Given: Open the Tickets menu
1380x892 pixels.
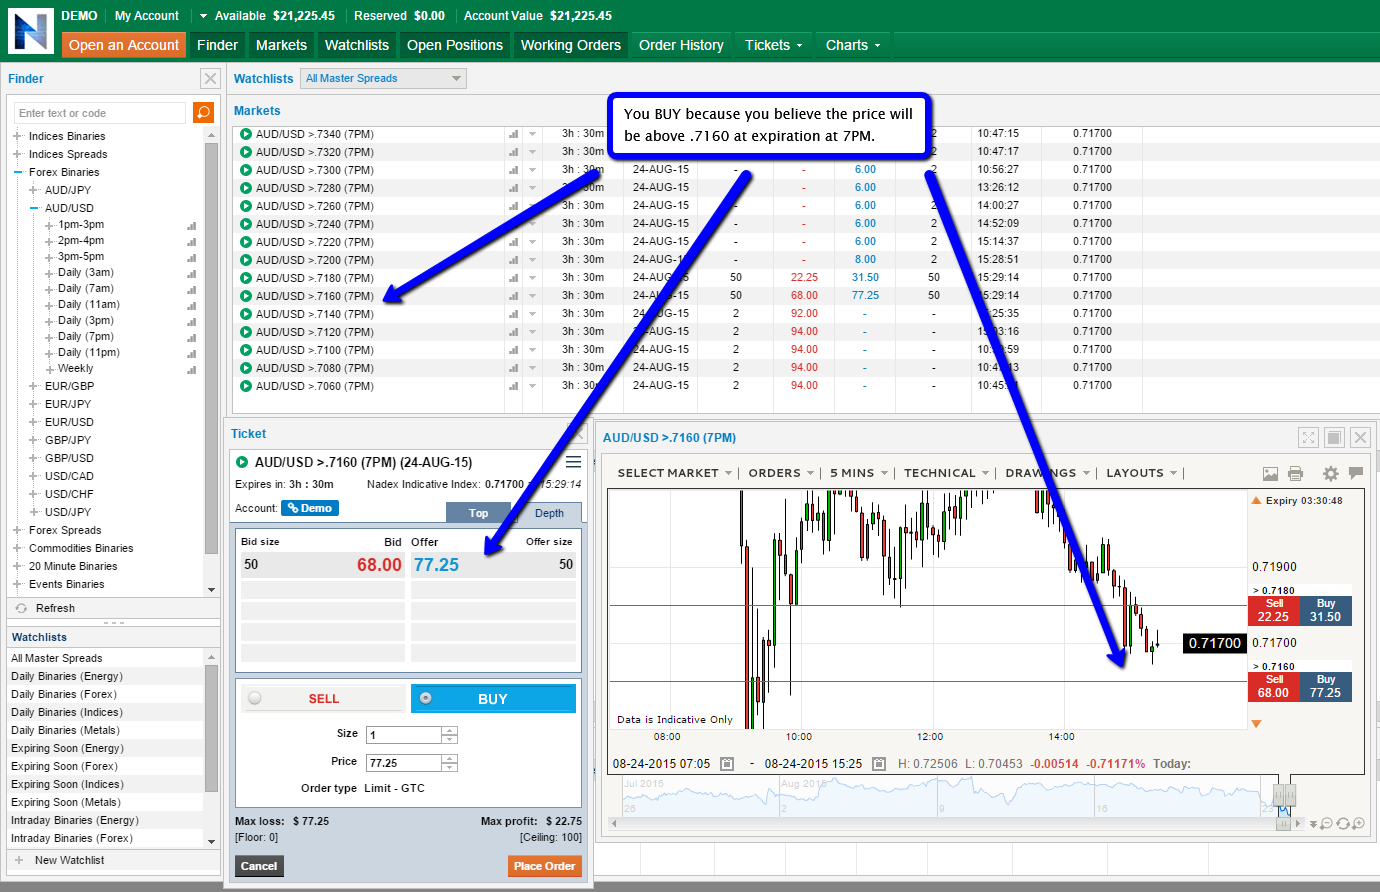Looking at the screenshot, I should (773, 45).
